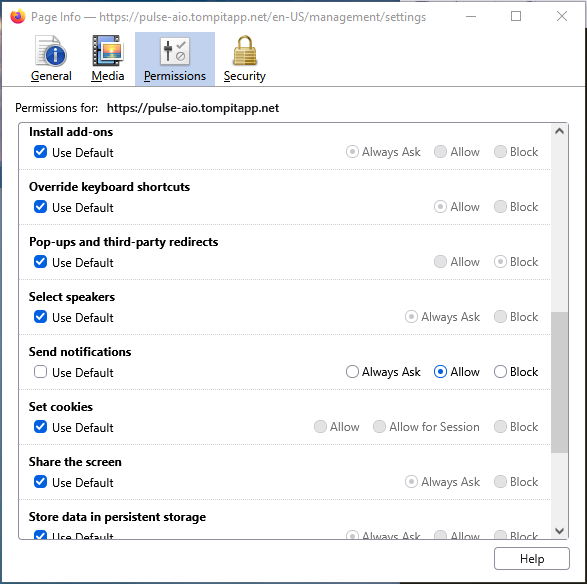Image resolution: width=587 pixels, height=584 pixels.
Task: Click the Pop-ups and third-party redirects heading
Action: tap(124, 242)
